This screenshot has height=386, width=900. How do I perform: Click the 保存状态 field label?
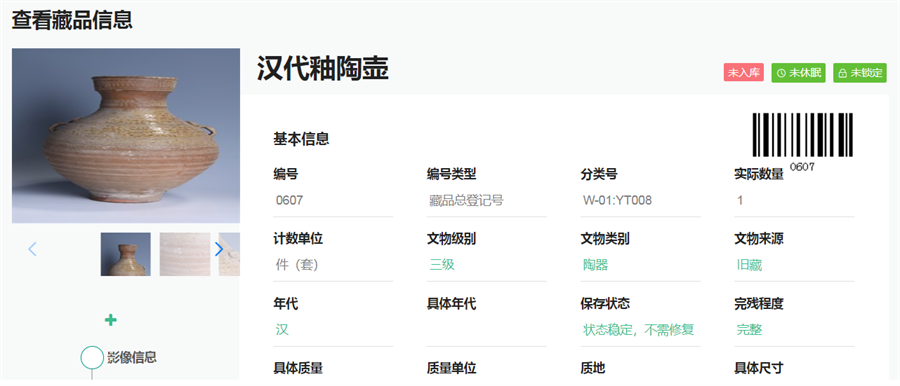point(605,304)
